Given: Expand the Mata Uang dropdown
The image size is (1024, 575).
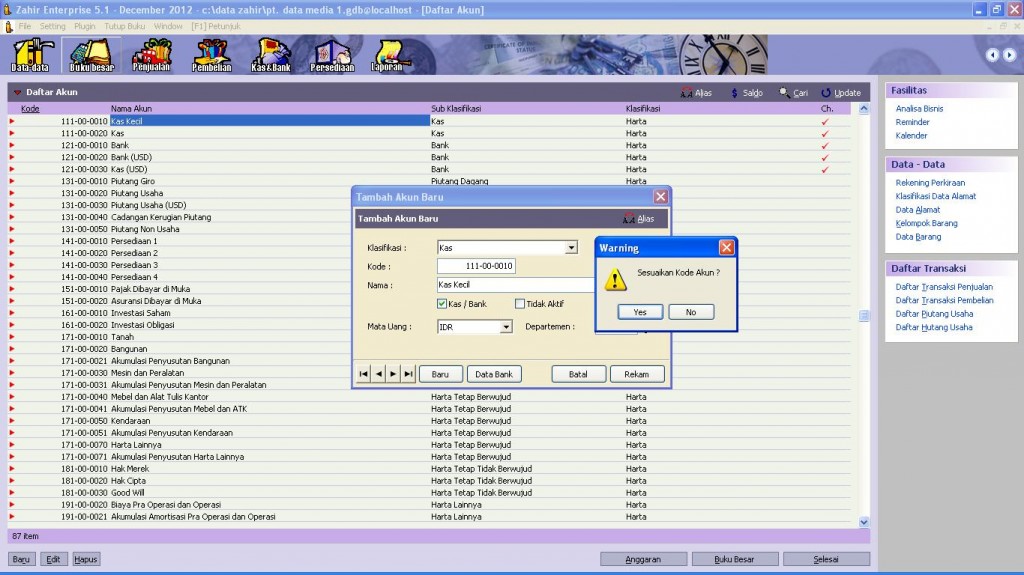Looking at the screenshot, I should tap(506, 327).
